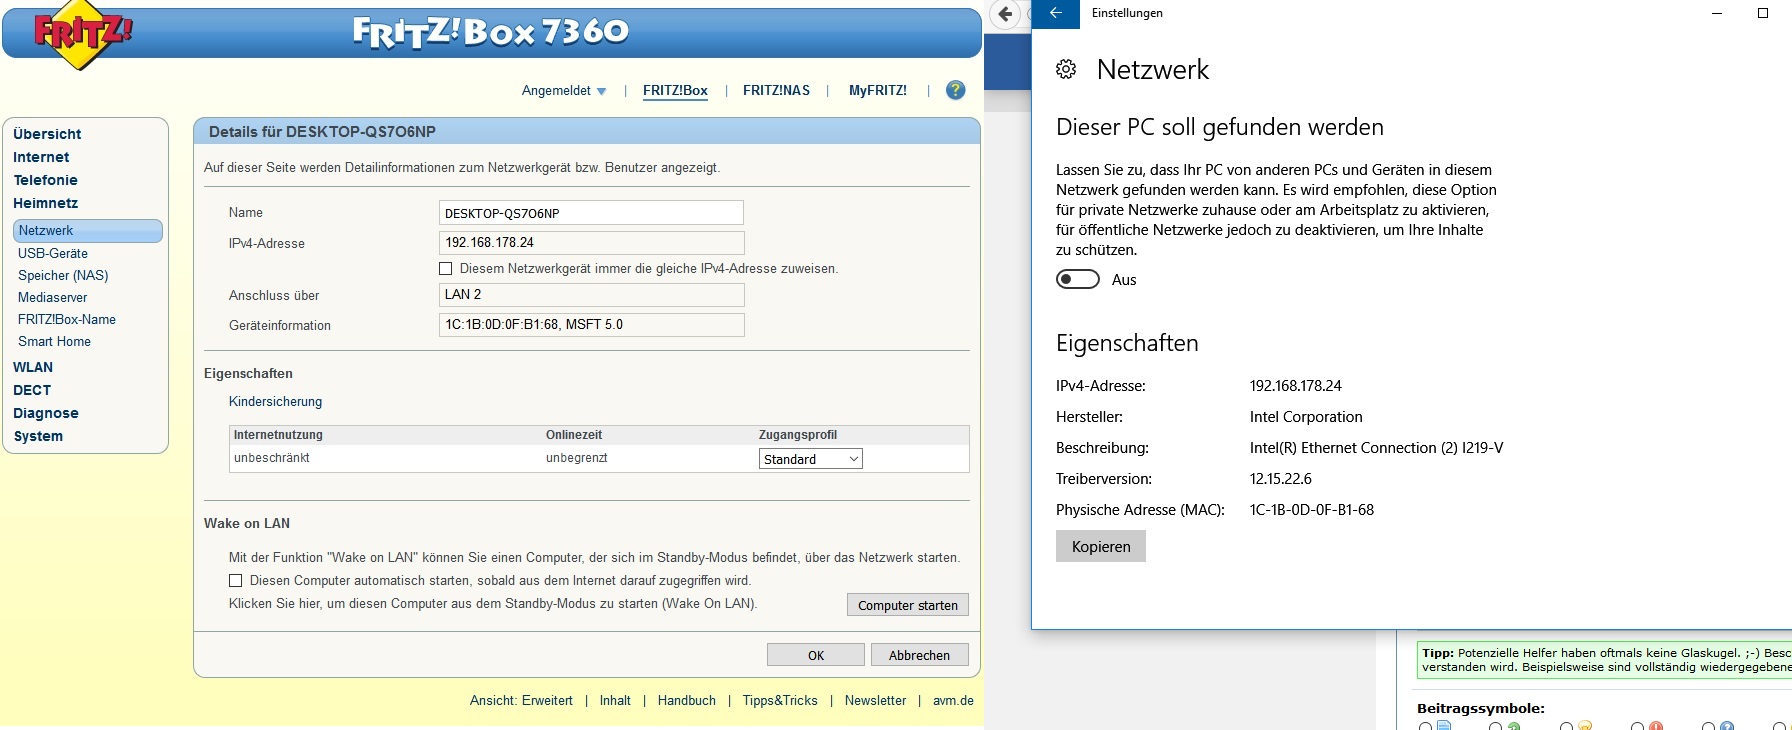This screenshot has width=1792, height=730.
Task: Click the 'unbegrenzt' Onlinezeit cell
Action: tap(577, 458)
